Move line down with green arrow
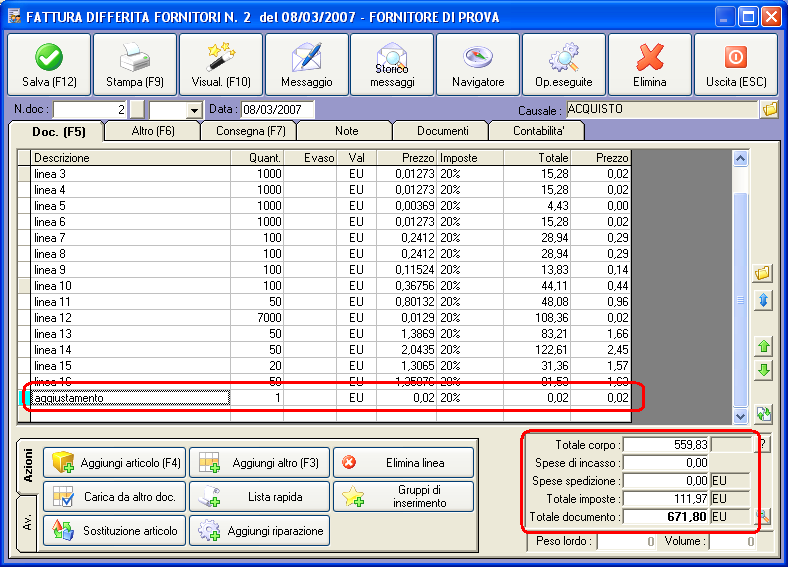The image size is (788, 567). point(763,371)
